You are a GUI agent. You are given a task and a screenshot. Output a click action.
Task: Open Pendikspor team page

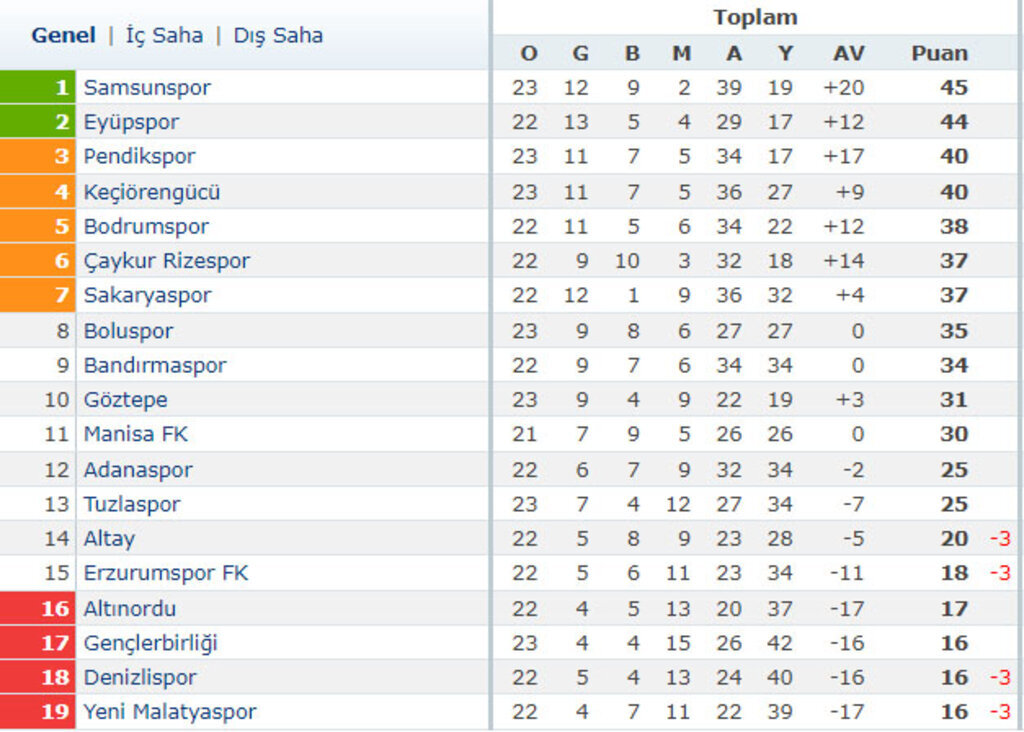[x=139, y=157]
